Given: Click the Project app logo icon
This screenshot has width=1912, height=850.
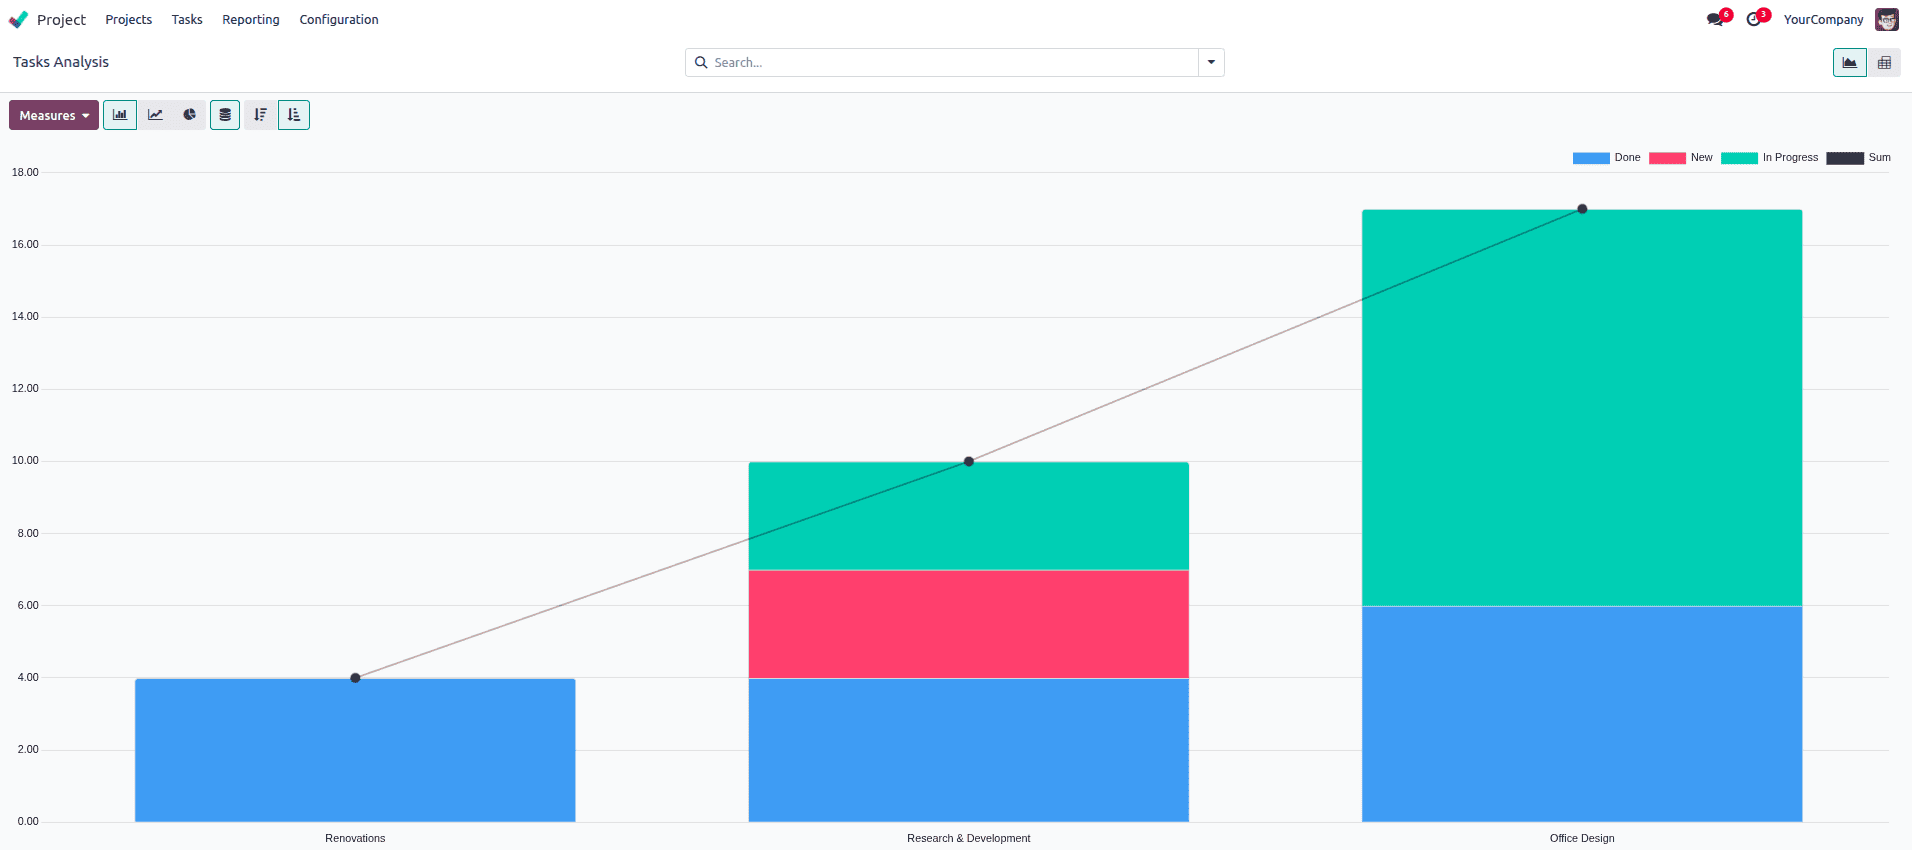Looking at the screenshot, I should click(18, 19).
